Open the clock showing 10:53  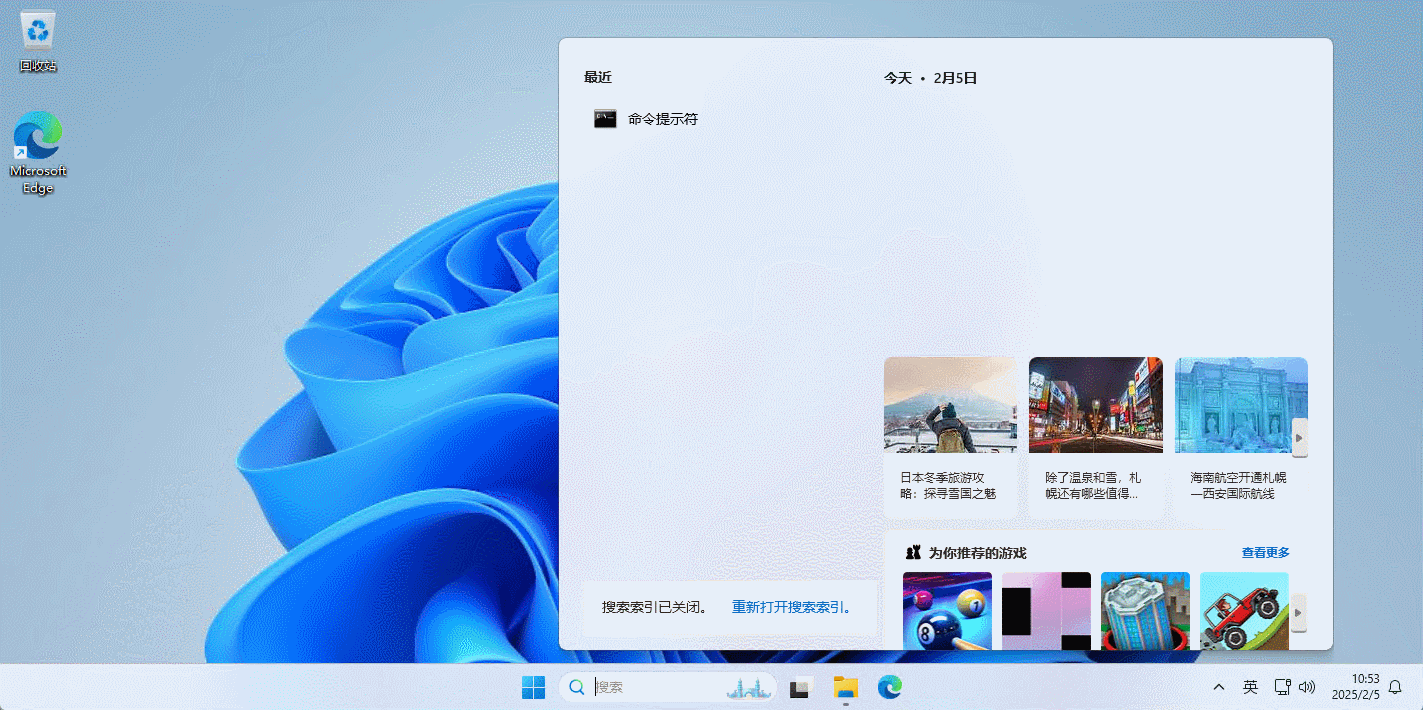(x=1355, y=686)
